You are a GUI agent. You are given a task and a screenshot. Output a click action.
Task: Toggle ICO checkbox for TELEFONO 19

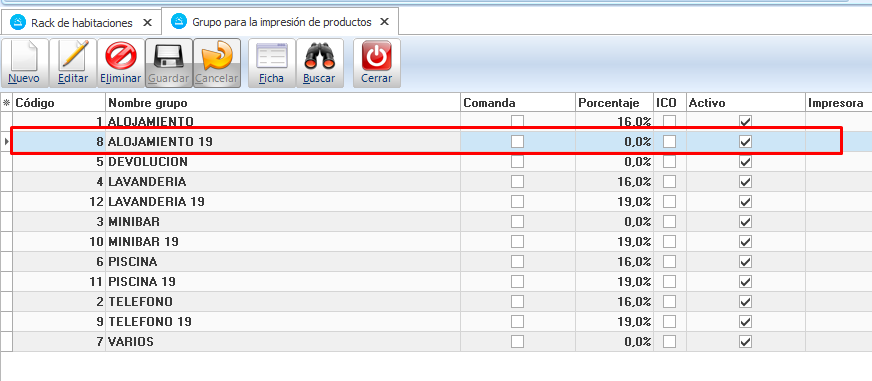(670, 322)
